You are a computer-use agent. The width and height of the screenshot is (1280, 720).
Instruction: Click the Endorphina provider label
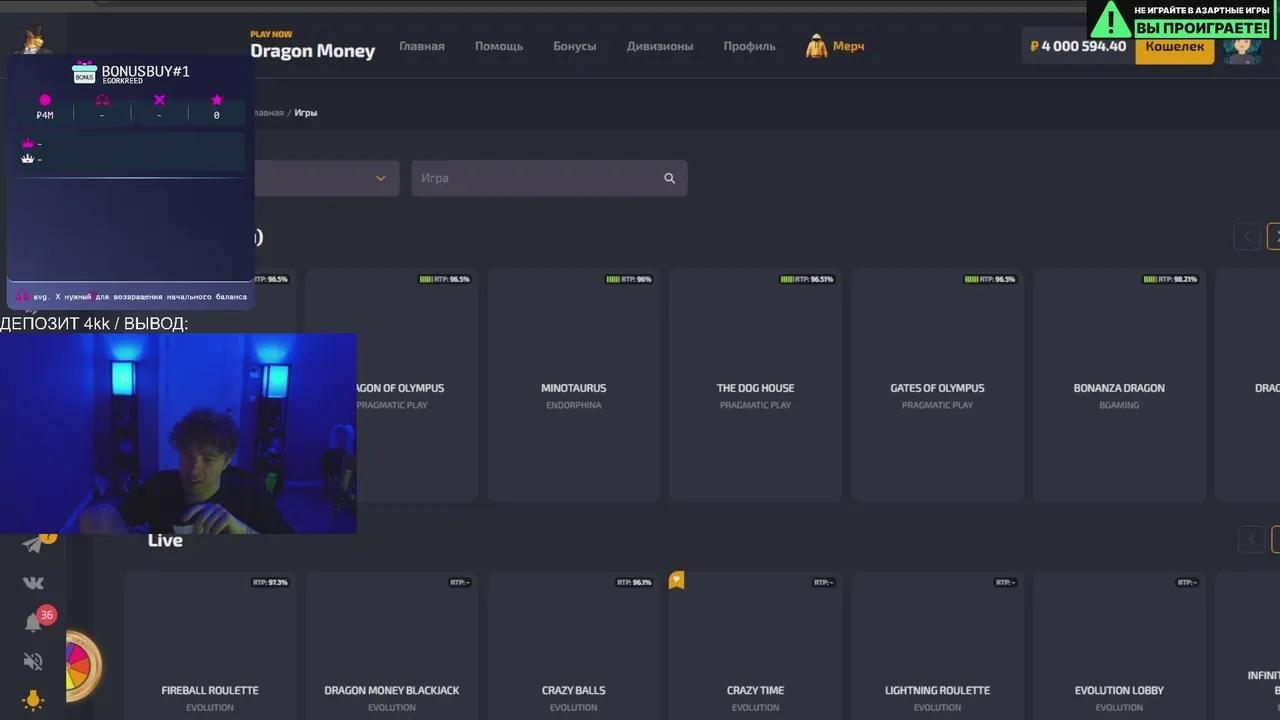574,405
